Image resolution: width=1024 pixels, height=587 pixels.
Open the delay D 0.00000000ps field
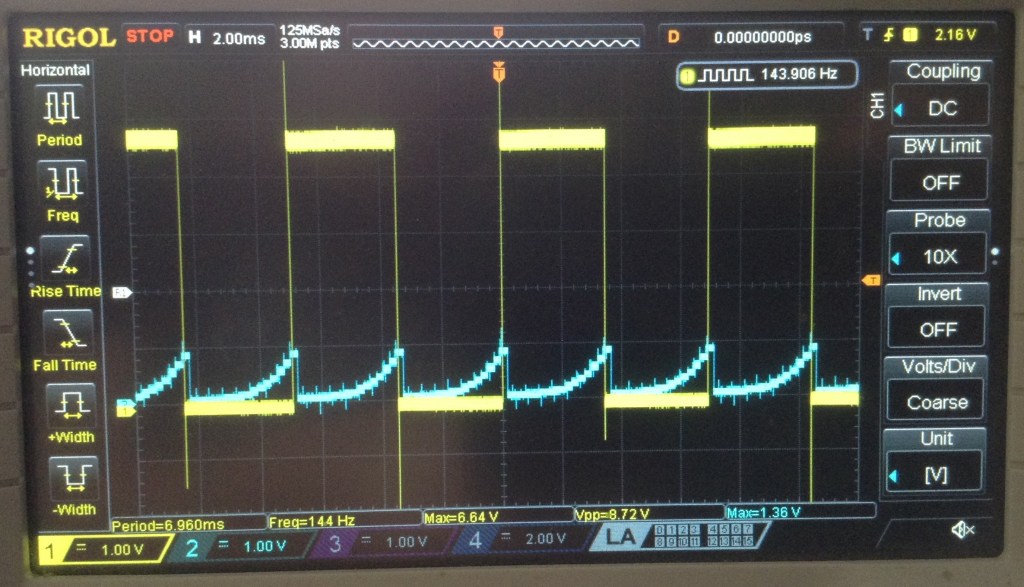pos(751,37)
